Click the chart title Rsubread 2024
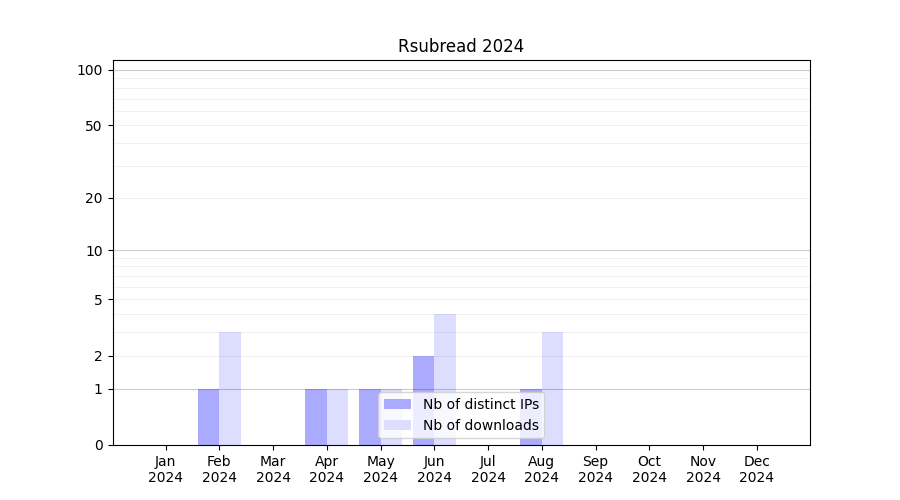This screenshot has width=900, height=500. click(460, 46)
